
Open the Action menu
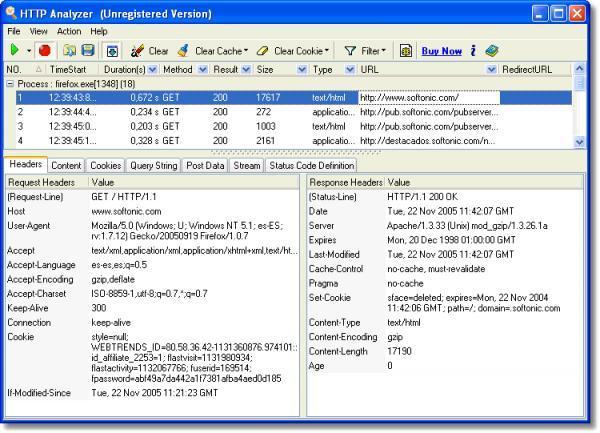tap(69, 31)
